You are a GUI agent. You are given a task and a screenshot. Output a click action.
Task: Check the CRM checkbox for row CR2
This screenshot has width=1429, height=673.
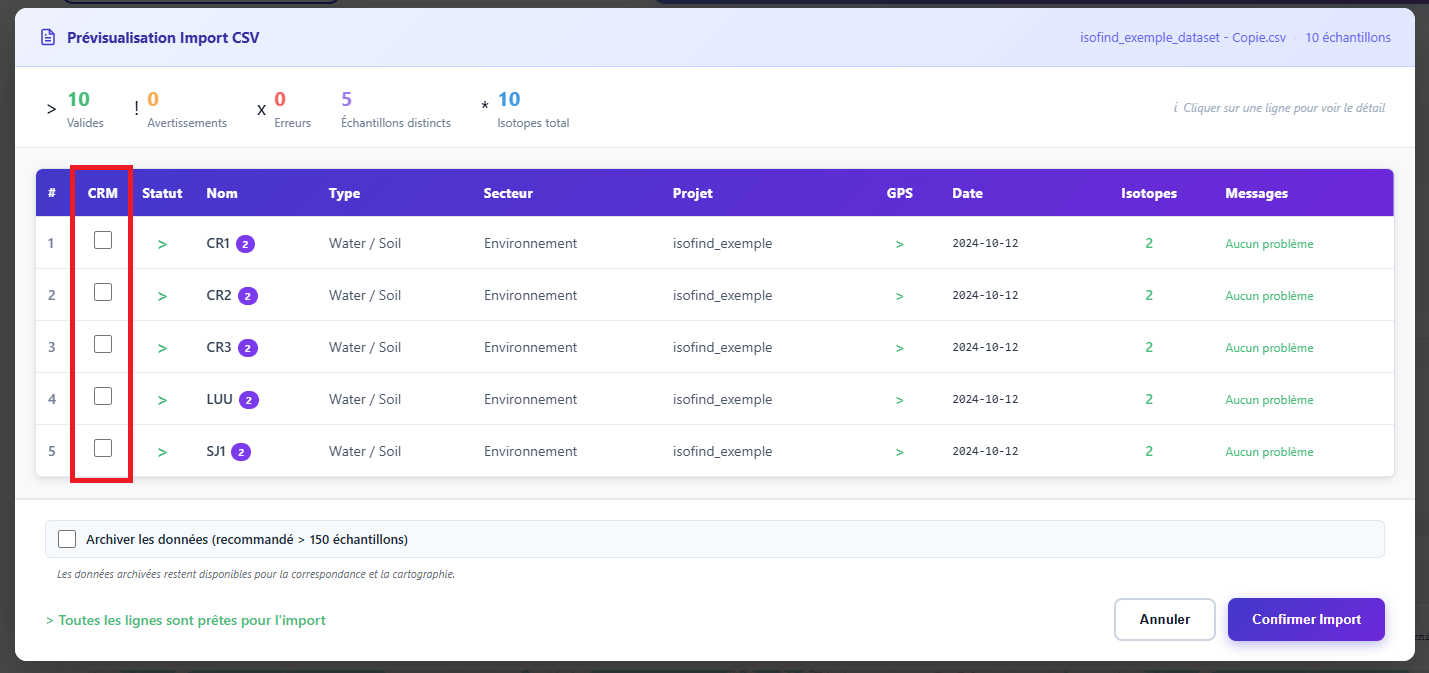[101, 292]
